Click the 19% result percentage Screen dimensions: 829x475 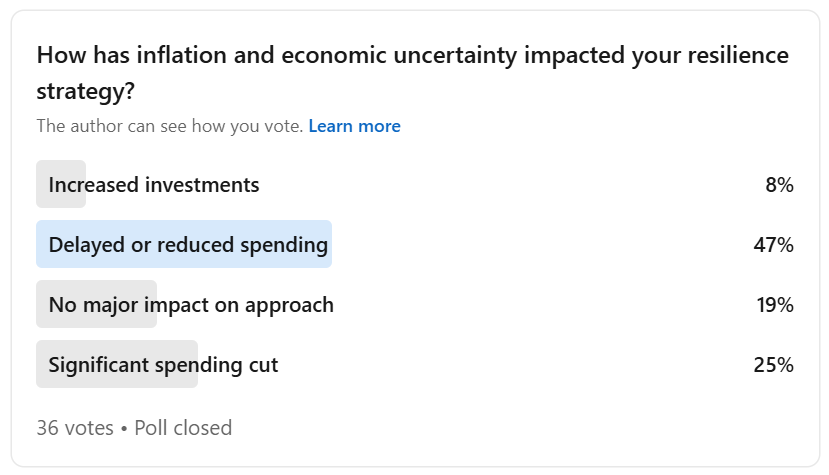point(774,305)
